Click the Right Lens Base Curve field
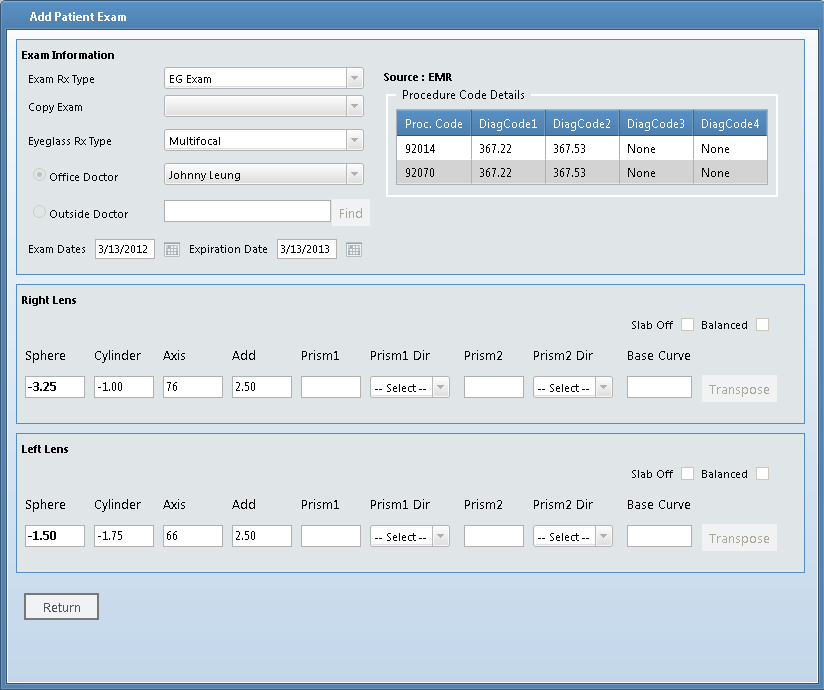The height and width of the screenshot is (690, 824). click(659, 387)
